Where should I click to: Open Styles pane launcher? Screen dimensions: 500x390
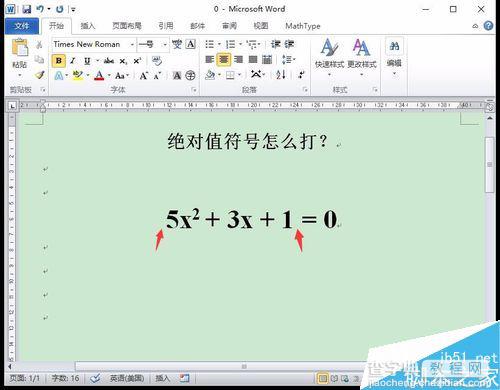(375, 90)
